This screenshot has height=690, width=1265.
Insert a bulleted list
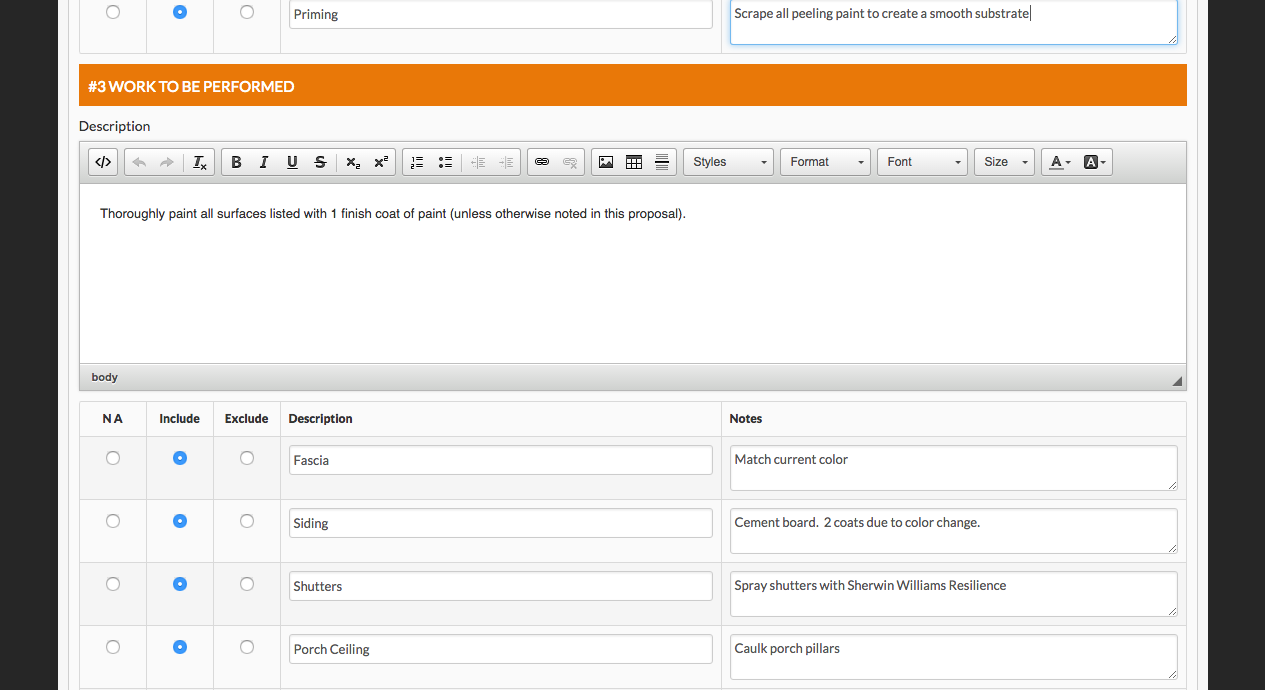tap(445, 162)
